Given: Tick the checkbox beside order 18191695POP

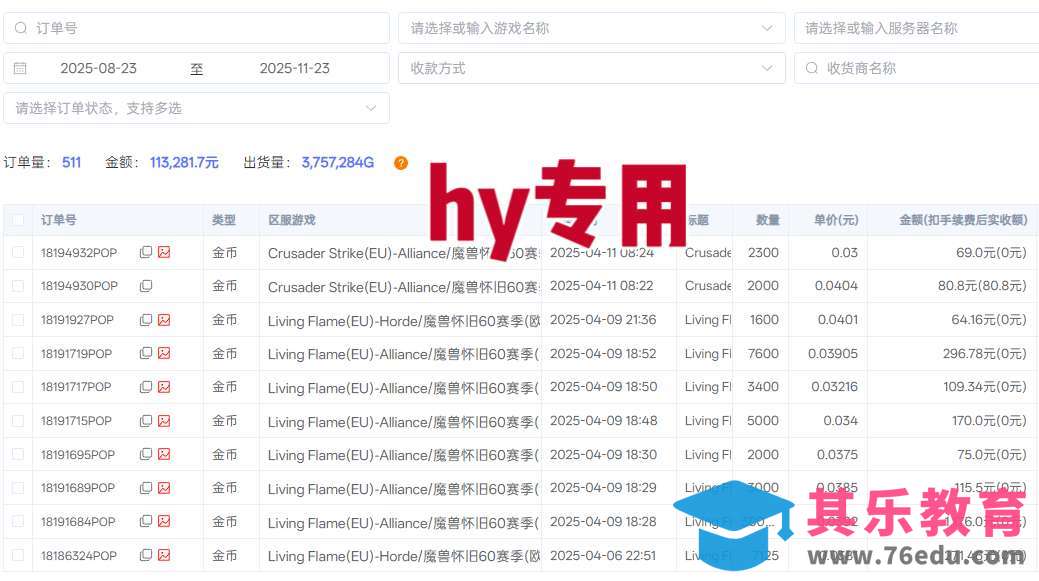Looking at the screenshot, I should click(x=17, y=454).
